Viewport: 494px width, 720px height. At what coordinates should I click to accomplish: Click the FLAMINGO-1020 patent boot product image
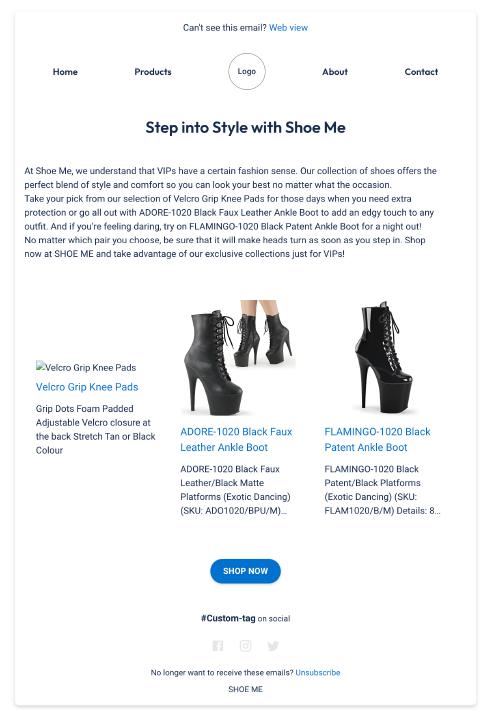383,358
